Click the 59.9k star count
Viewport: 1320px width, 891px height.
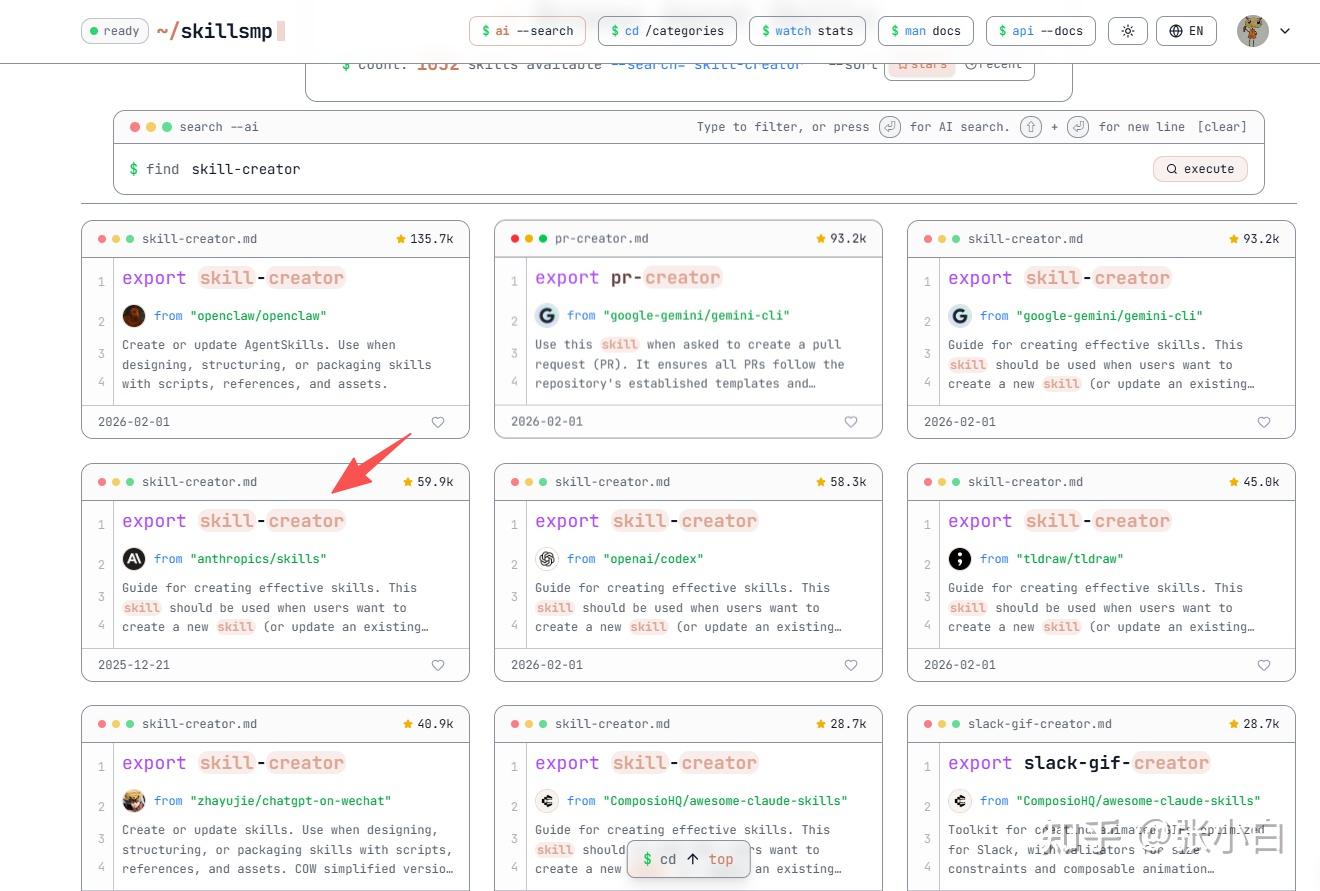(x=428, y=482)
